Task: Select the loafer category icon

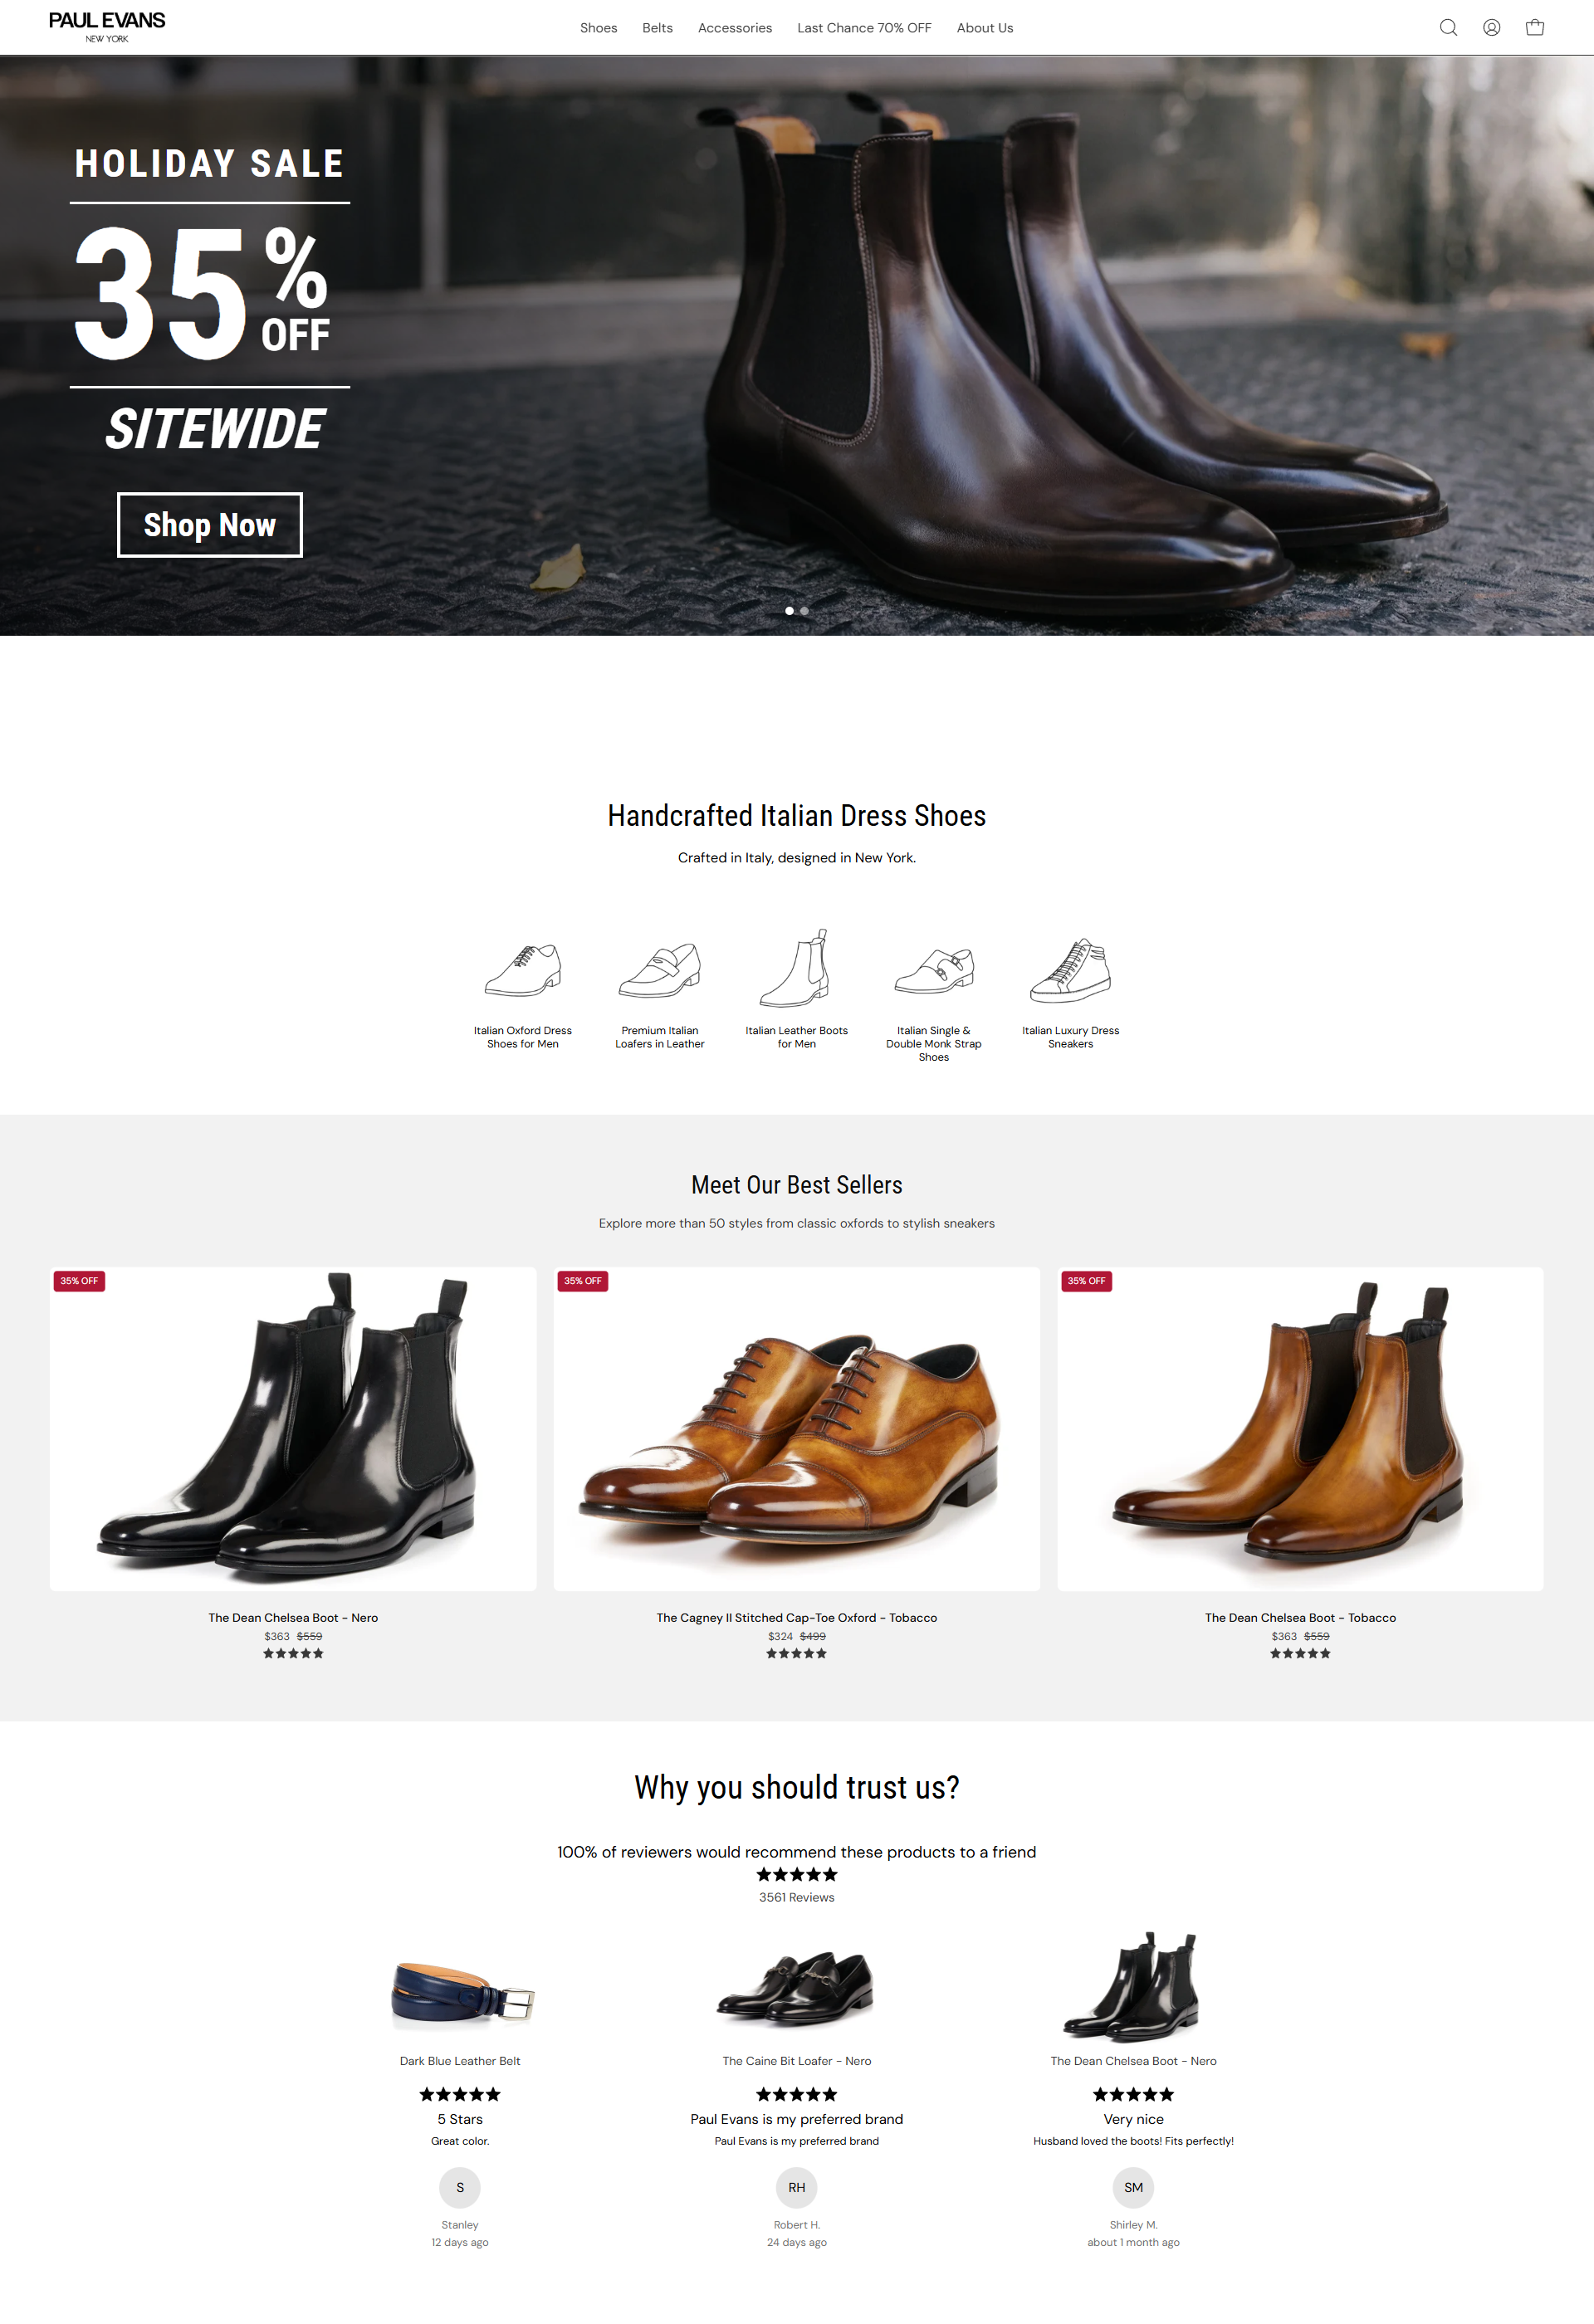Action: point(660,969)
